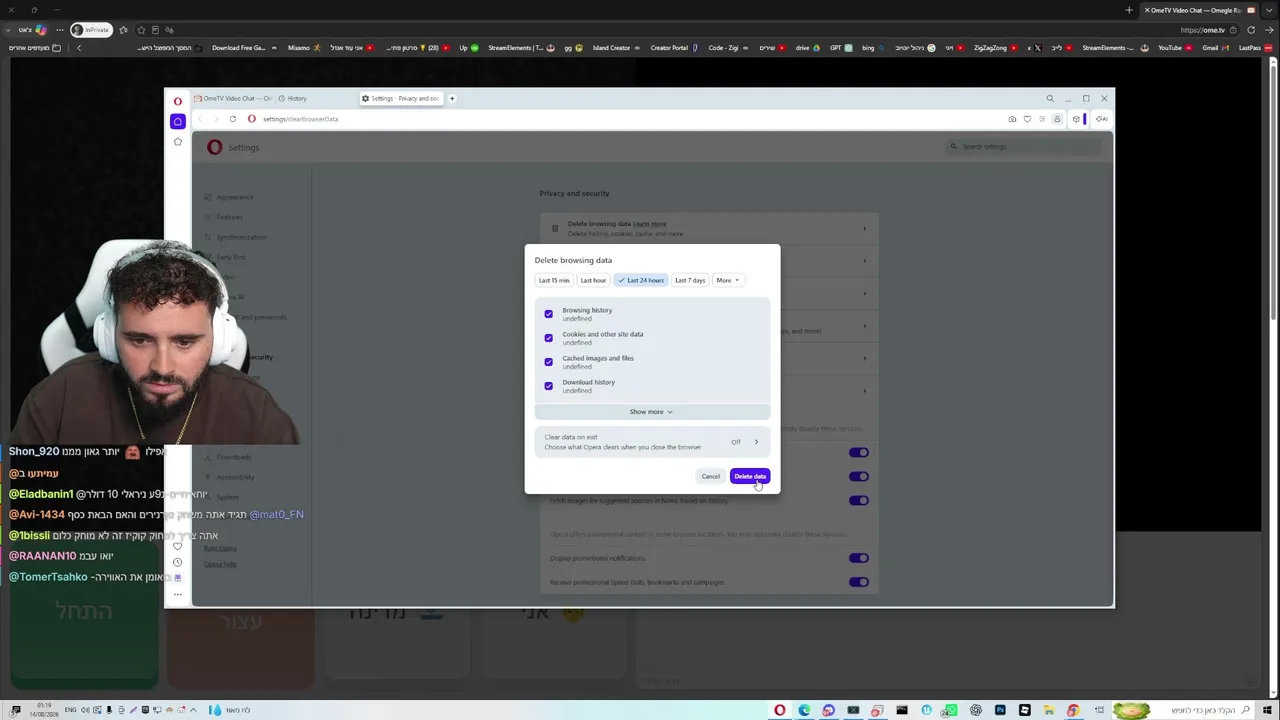Screen dimensions: 1280x720
Task: Toggle the second switch in the settings list
Action: [x=859, y=477]
